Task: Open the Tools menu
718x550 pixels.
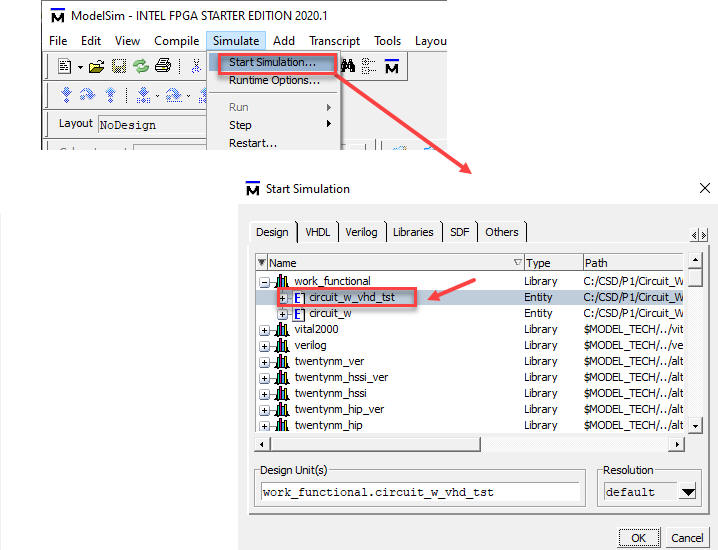Action: (x=387, y=41)
